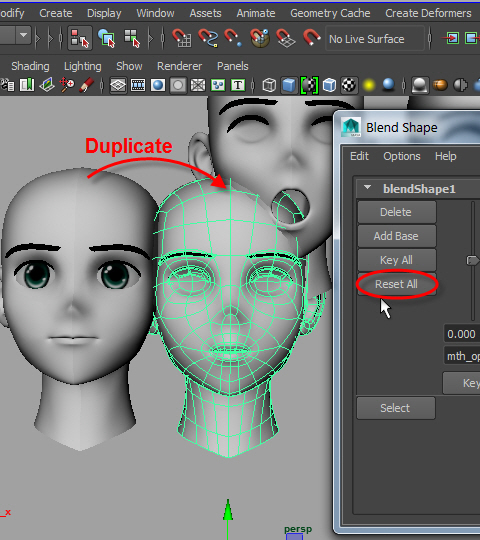Screen dimensions: 480x540
Task: Click the X-Ray Joints half-sphere icon
Action: [x=460, y=85]
